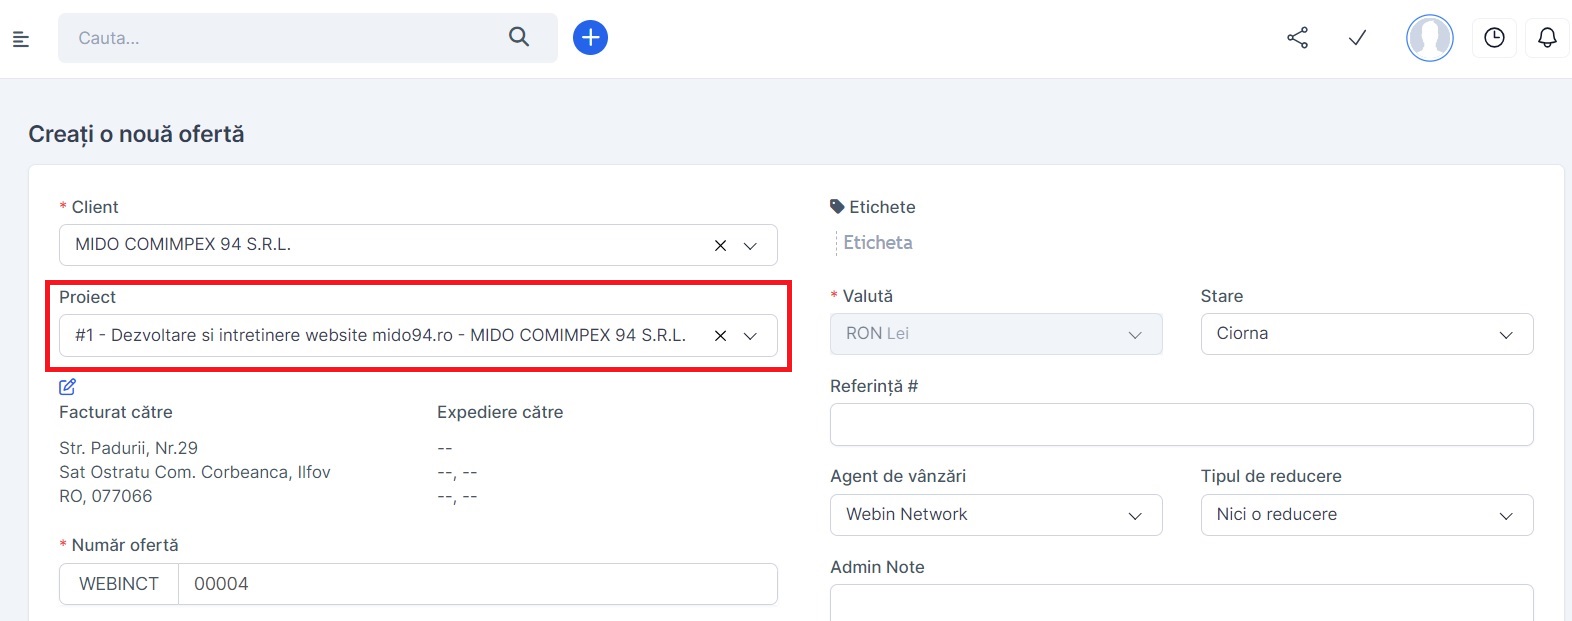This screenshot has height=621, width=1572.
Task: Click the Admin Note text area
Action: (1182, 602)
